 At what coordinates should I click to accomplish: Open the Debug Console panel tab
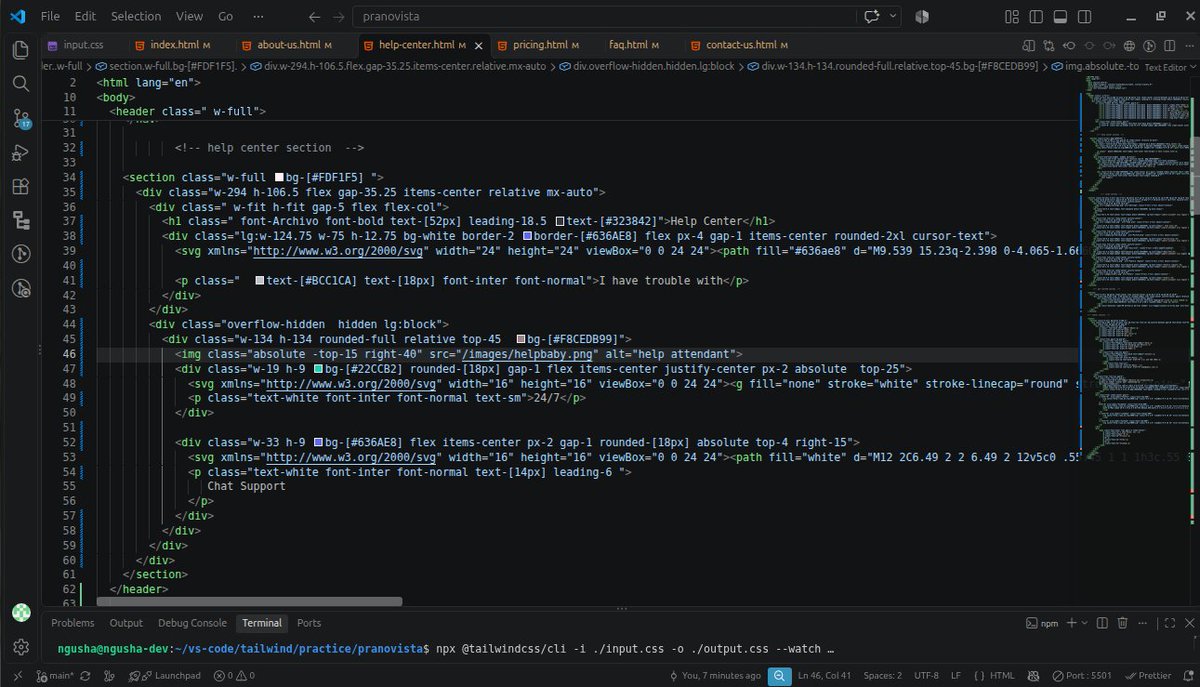click(x=192, y=623)
